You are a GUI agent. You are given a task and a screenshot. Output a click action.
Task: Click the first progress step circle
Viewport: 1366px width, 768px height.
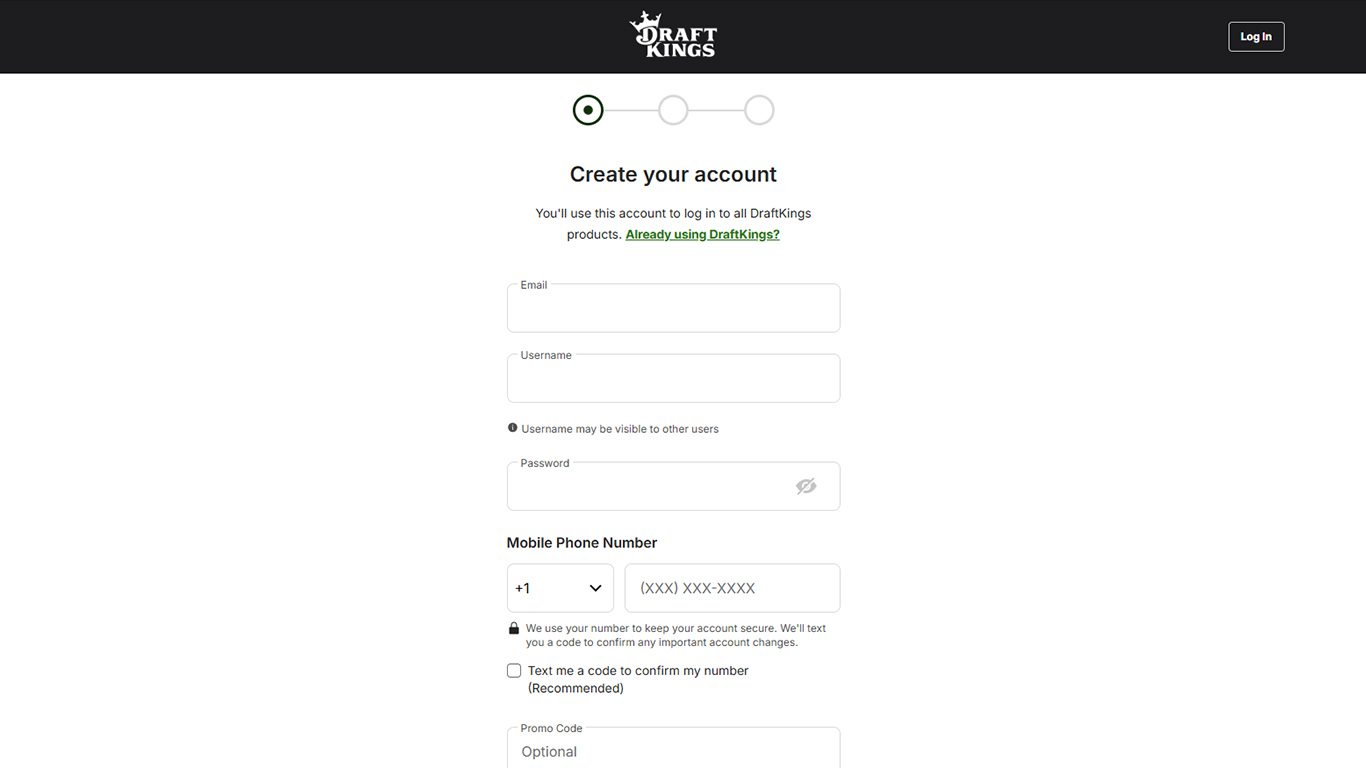click(x=588, y=110)
